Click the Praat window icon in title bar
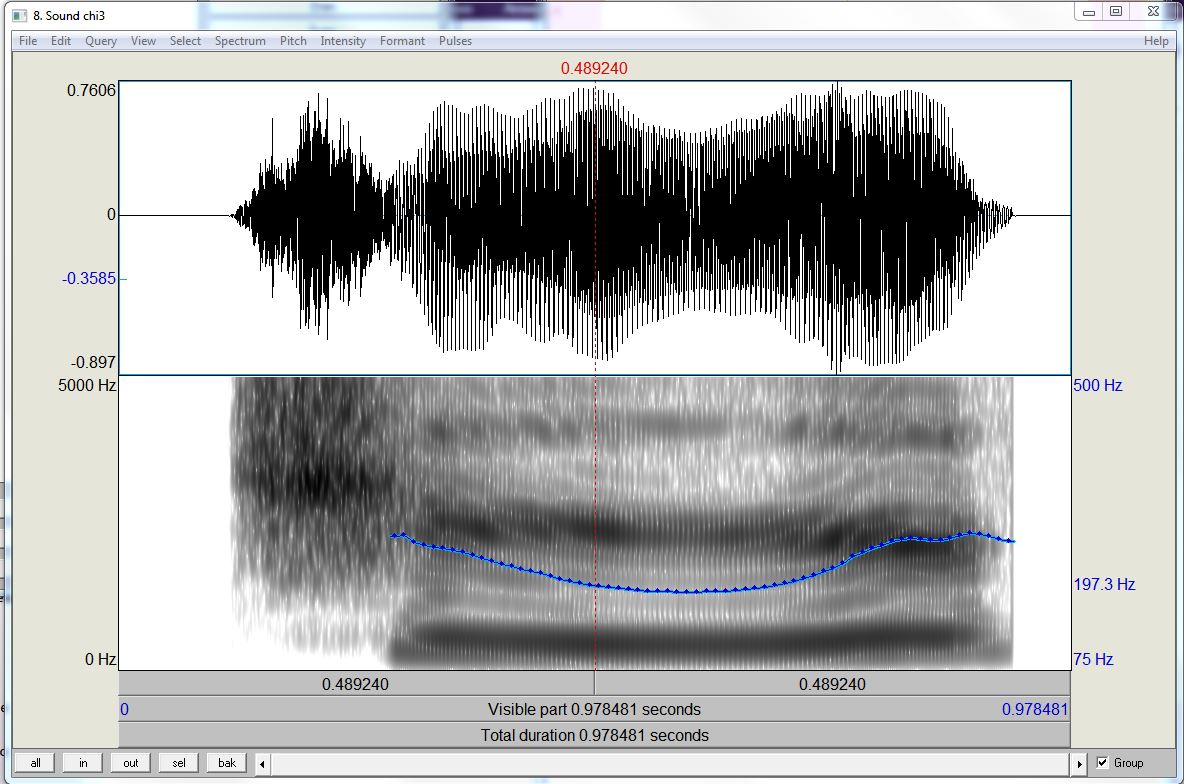This screenshot has width=1184, height=784. 20,15
